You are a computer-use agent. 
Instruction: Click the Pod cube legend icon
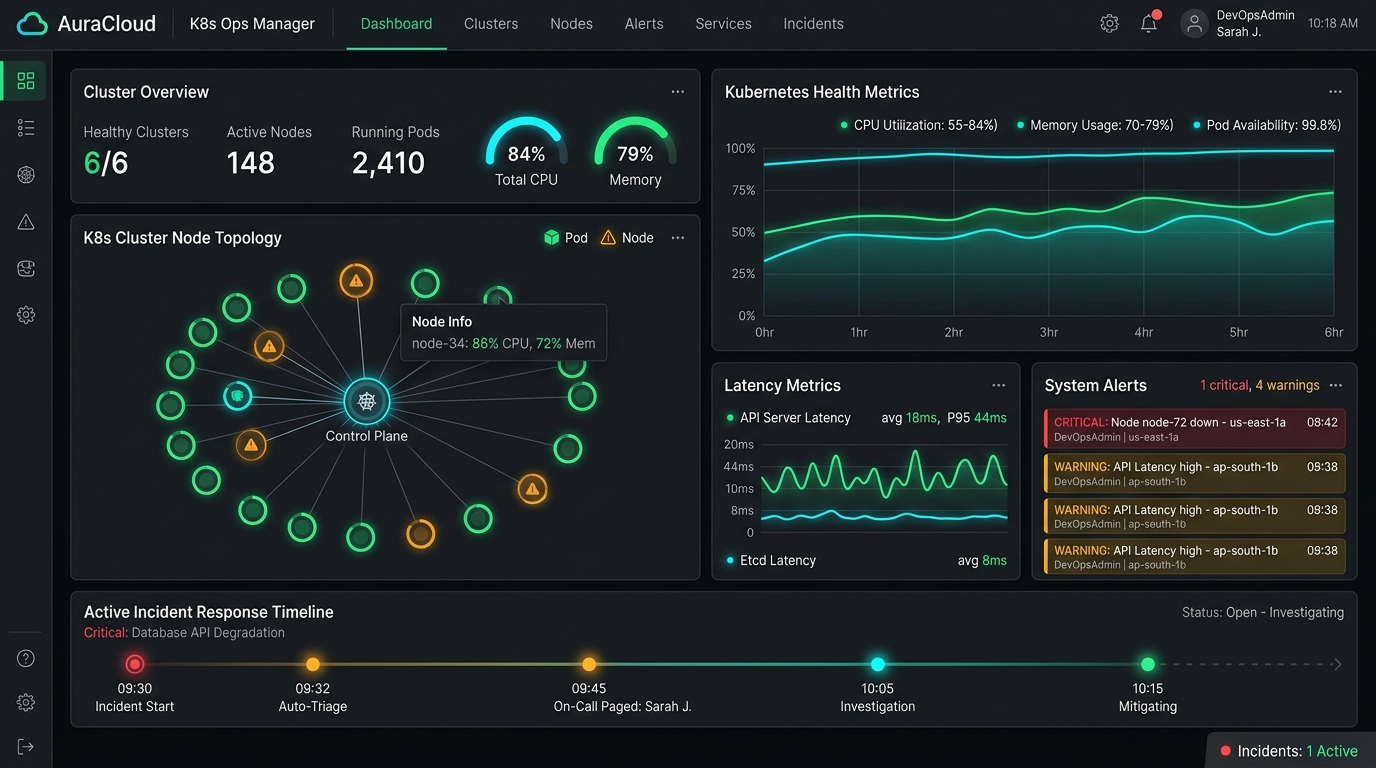(x=551, y=238)
